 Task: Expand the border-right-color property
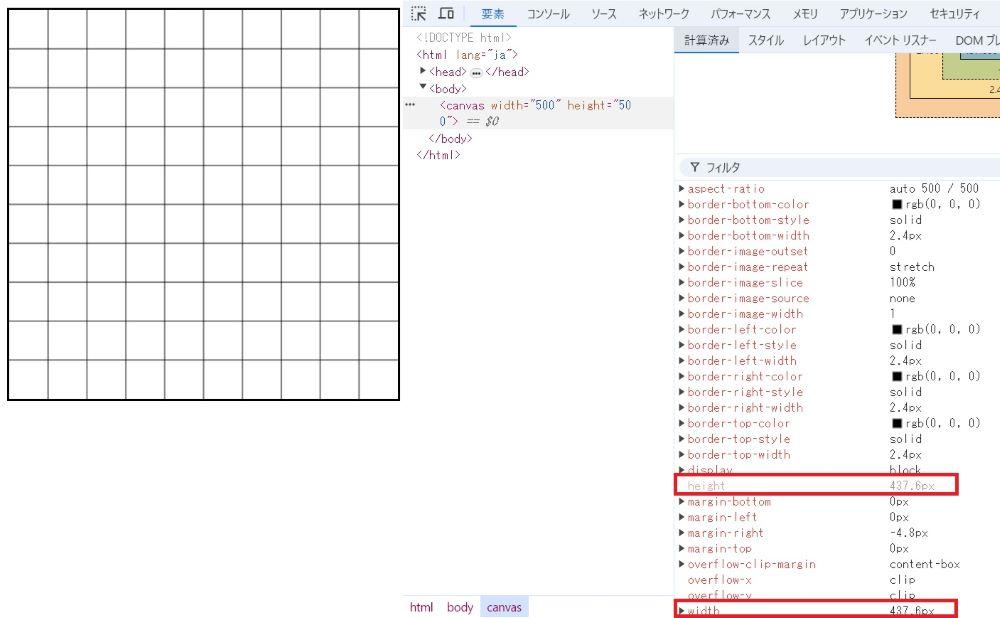pyautogui.click(x=681, y=376)
